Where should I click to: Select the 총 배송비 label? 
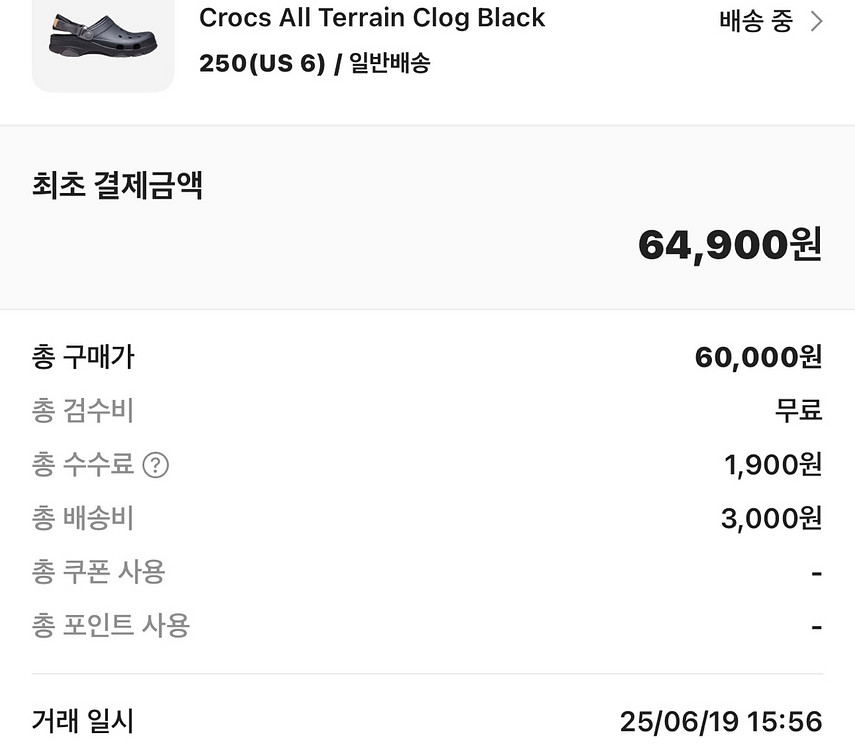tap(83, 518)
